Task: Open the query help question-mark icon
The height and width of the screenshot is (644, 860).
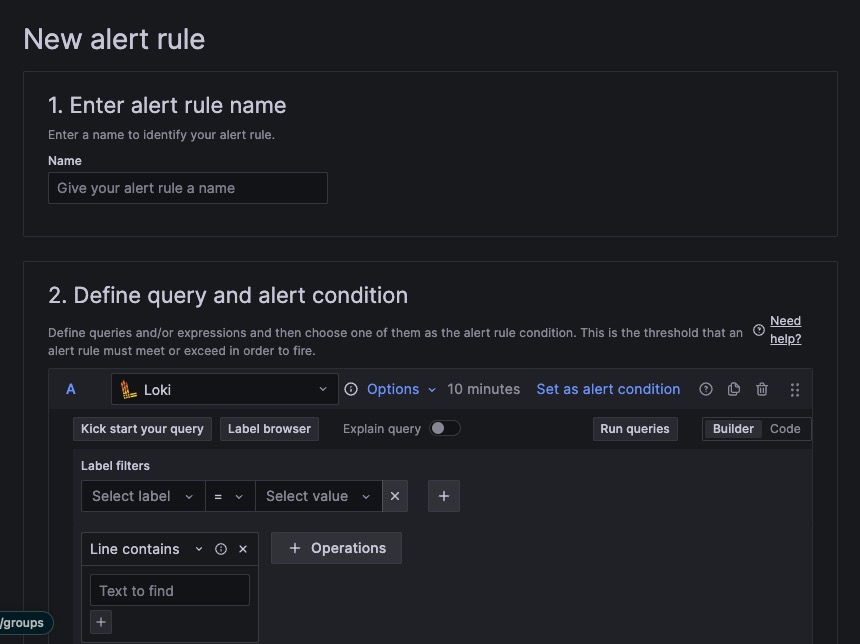Action: point(706,389)
